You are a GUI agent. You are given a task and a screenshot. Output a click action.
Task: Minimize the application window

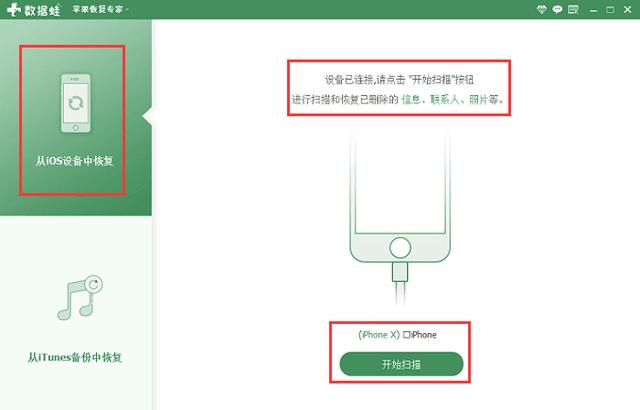coord(593,10)
